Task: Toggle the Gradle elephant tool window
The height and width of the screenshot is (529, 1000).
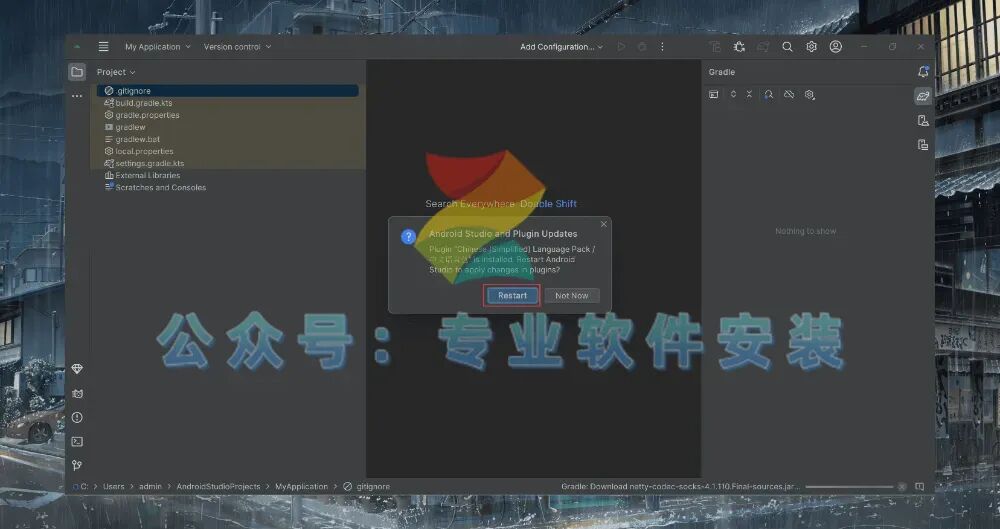Action: point(923,96)
